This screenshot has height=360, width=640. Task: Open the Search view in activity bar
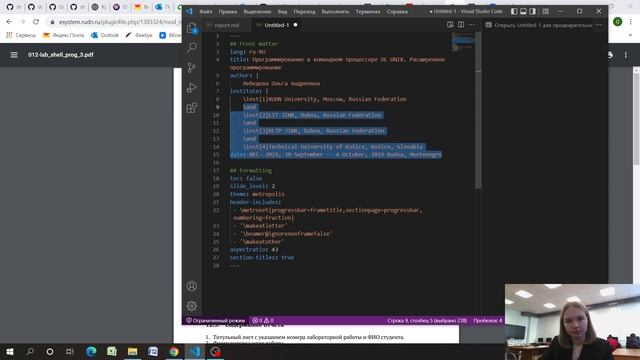coord(192,48)
